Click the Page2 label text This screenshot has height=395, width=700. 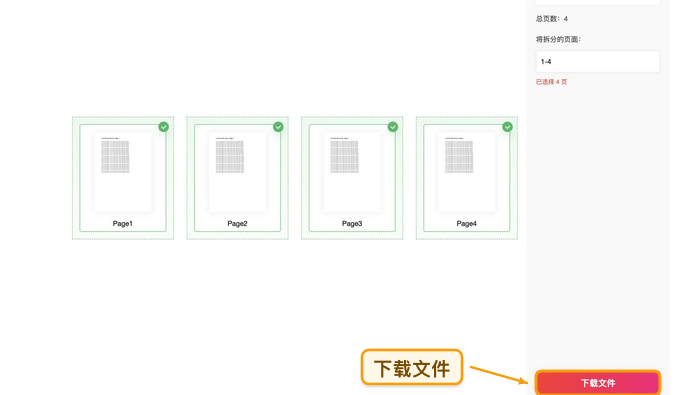[238, 224]
